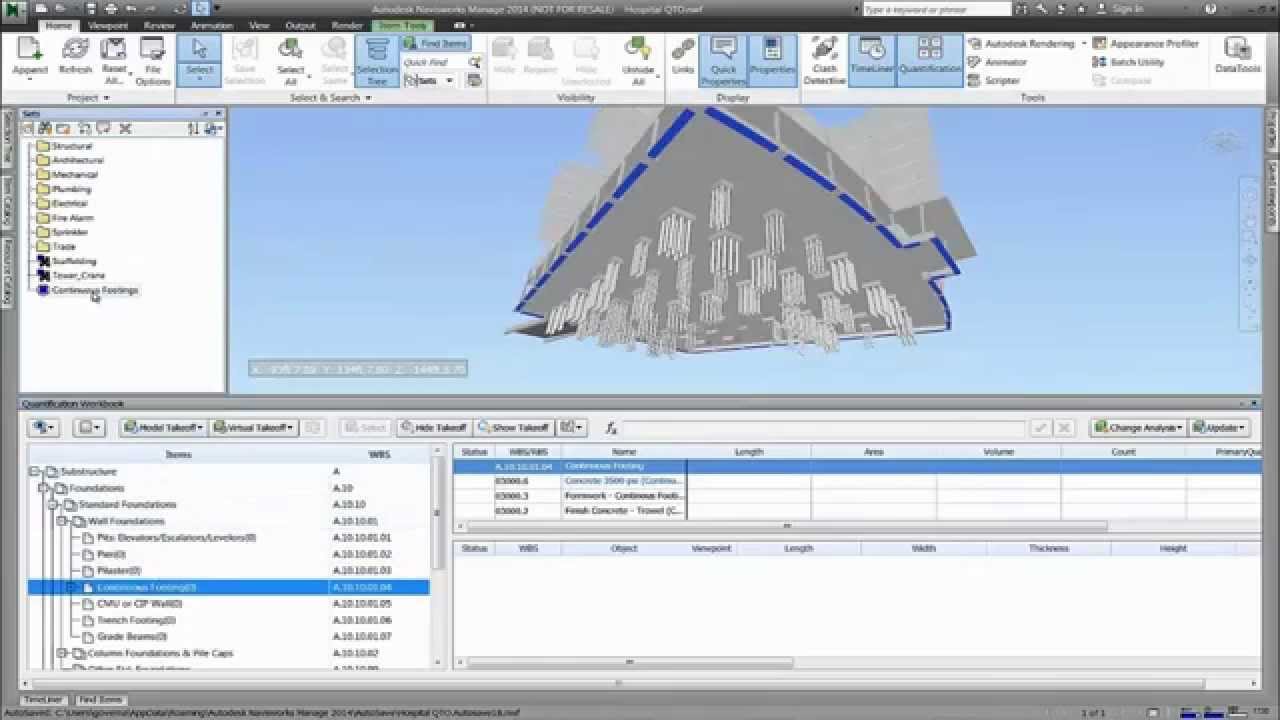The image size is (1280, 720).
Task: Click the Quick Find search icon
Action: [475, 62]
